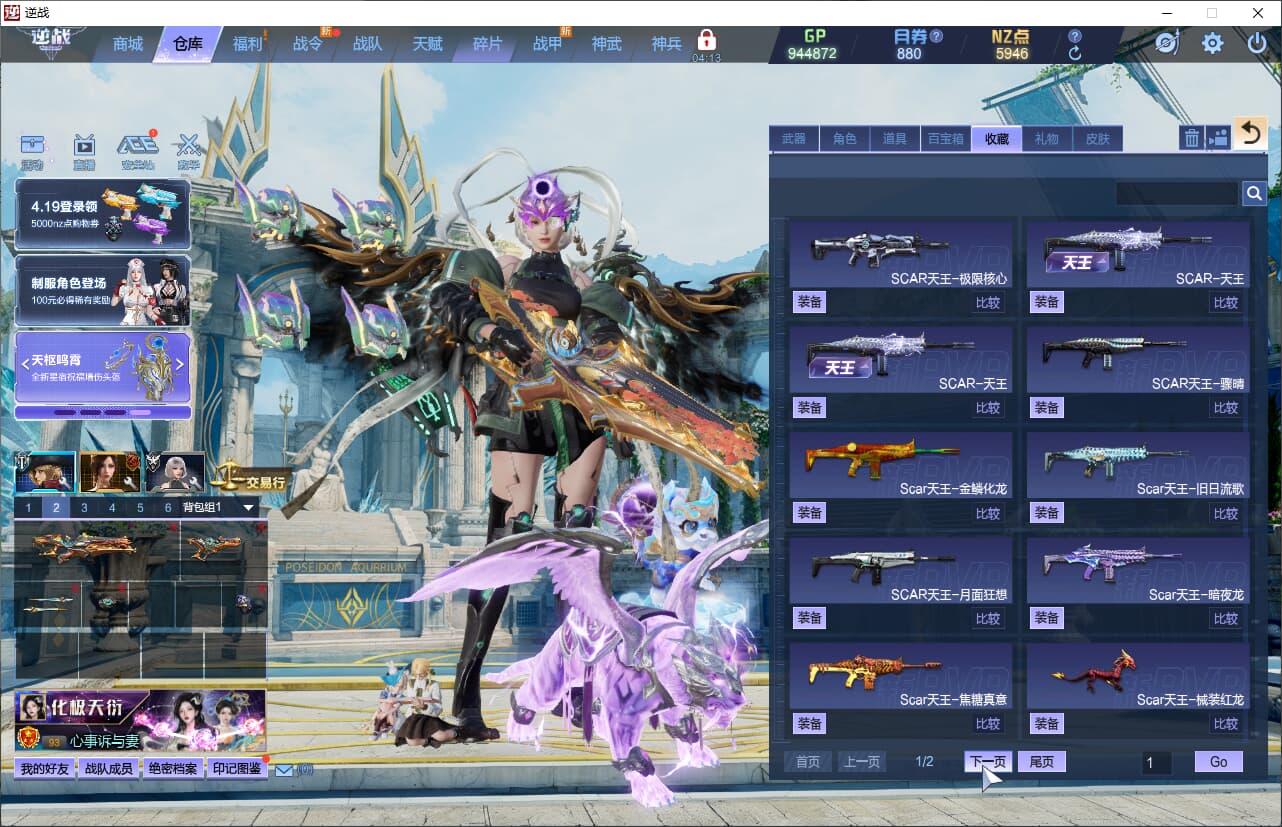This screenshot has height=827, width=1282.
Task: Switch to backpack slot 6
Action: point(168,507)
